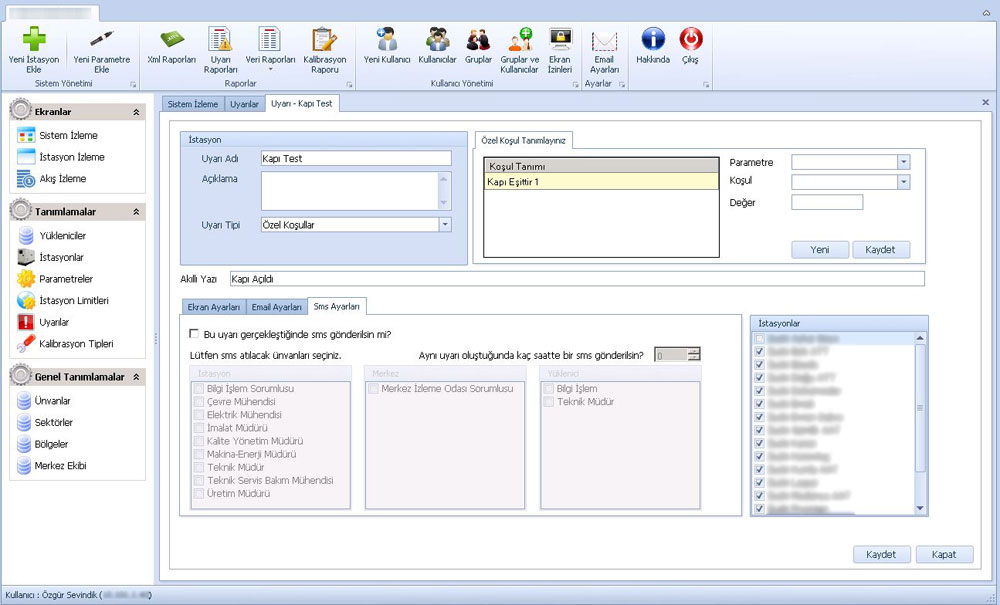Open Bölgeler in the sidebar
This screenshot has width=1000, height=605.
tap(51, 444)
